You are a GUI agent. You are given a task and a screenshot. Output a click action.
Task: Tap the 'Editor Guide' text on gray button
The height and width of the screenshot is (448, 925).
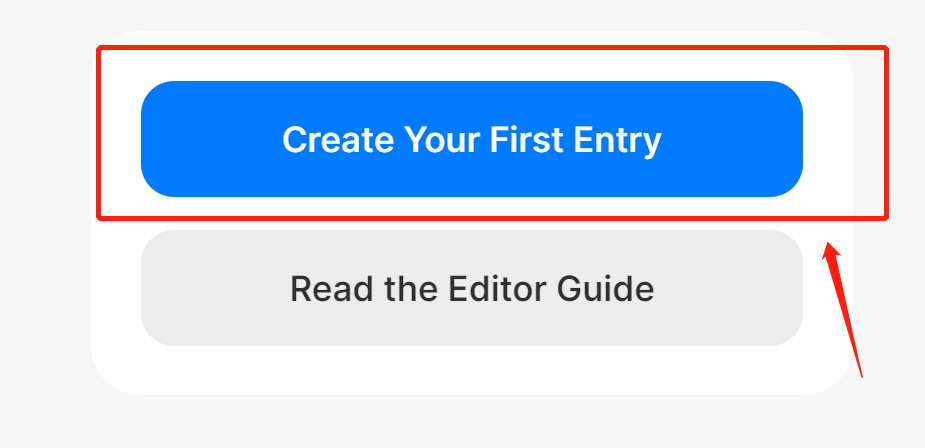(x=560, y=289)
